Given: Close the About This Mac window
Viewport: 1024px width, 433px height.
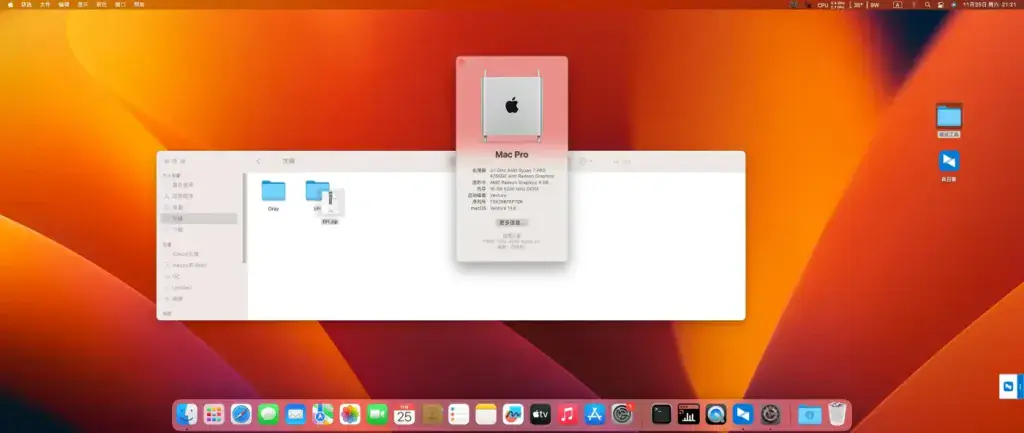Looking at the screenshot, I should pos(462,62).
